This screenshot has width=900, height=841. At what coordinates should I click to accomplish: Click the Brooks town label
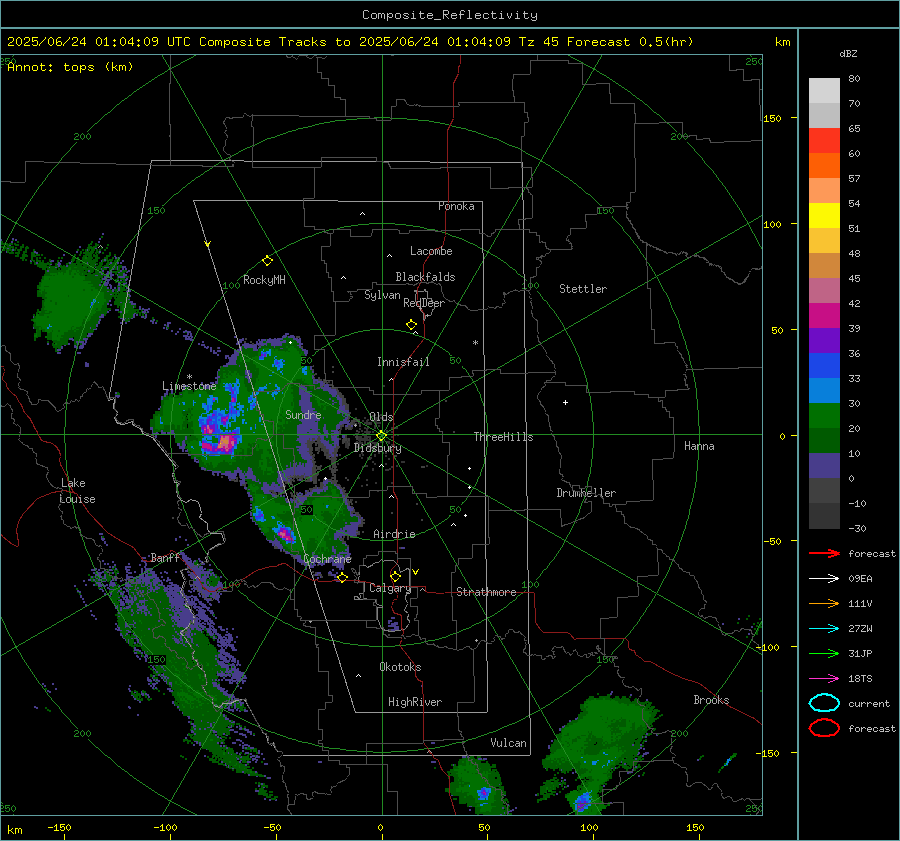(x=711, y=700)
